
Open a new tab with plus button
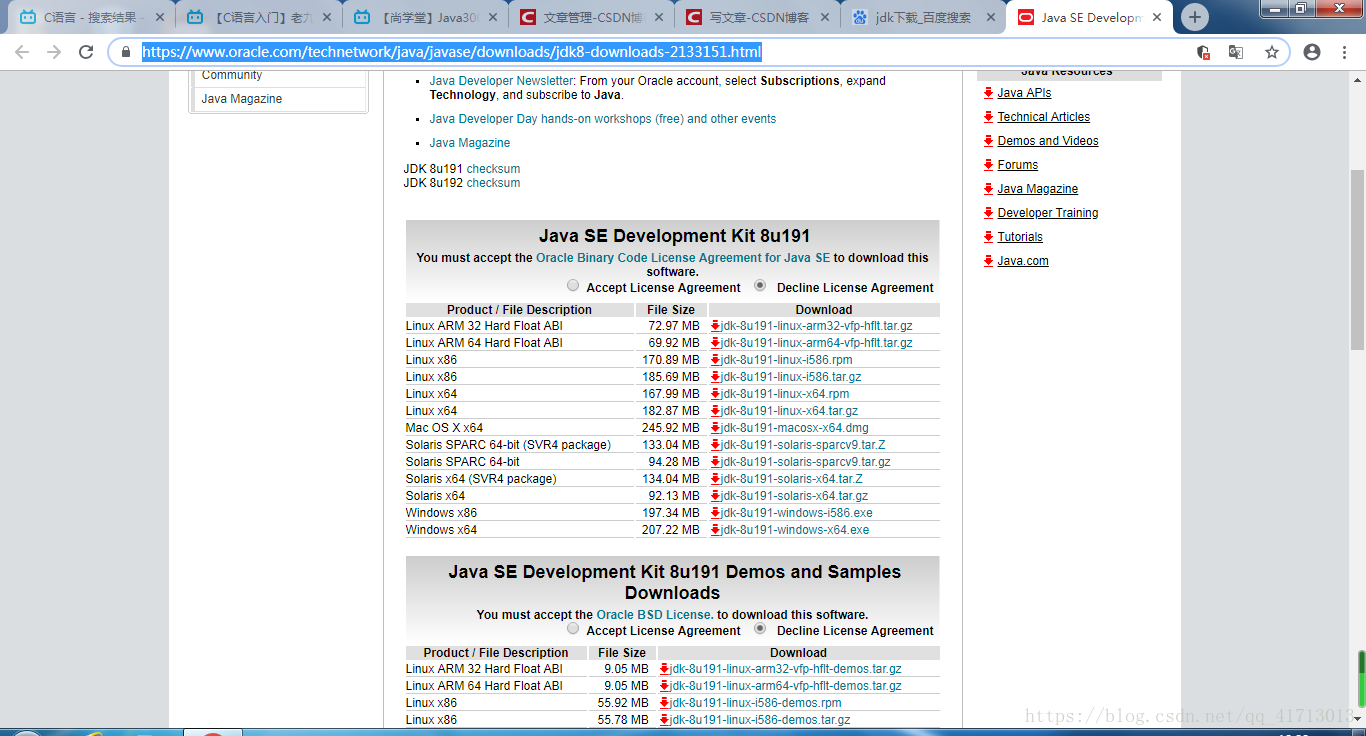tap(1195, 17)
